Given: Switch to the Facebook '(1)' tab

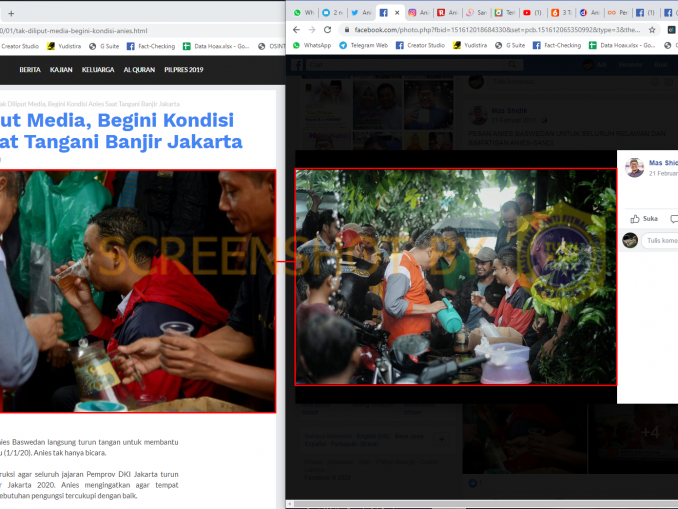Looking at the screenshot, I should 646,13.
